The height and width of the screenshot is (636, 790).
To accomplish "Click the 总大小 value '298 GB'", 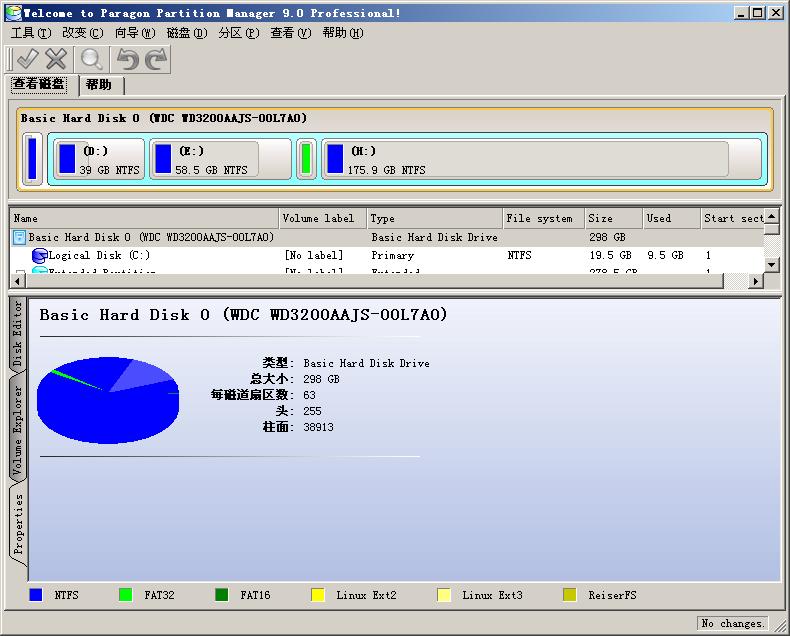I will pos(321,379).
